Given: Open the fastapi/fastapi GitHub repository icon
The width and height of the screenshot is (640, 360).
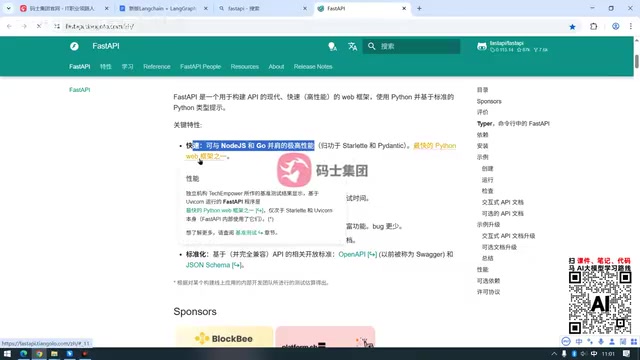Looking at the screenshot, I should click(x=482, y=47).
